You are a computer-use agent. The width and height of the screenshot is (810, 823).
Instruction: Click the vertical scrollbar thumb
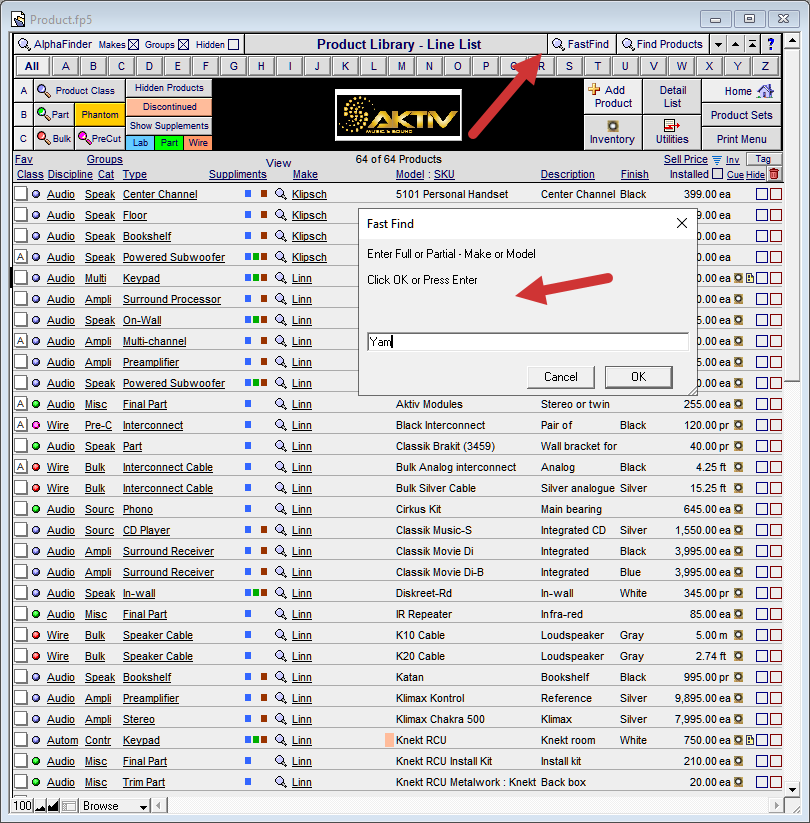[x=792, y=215]
